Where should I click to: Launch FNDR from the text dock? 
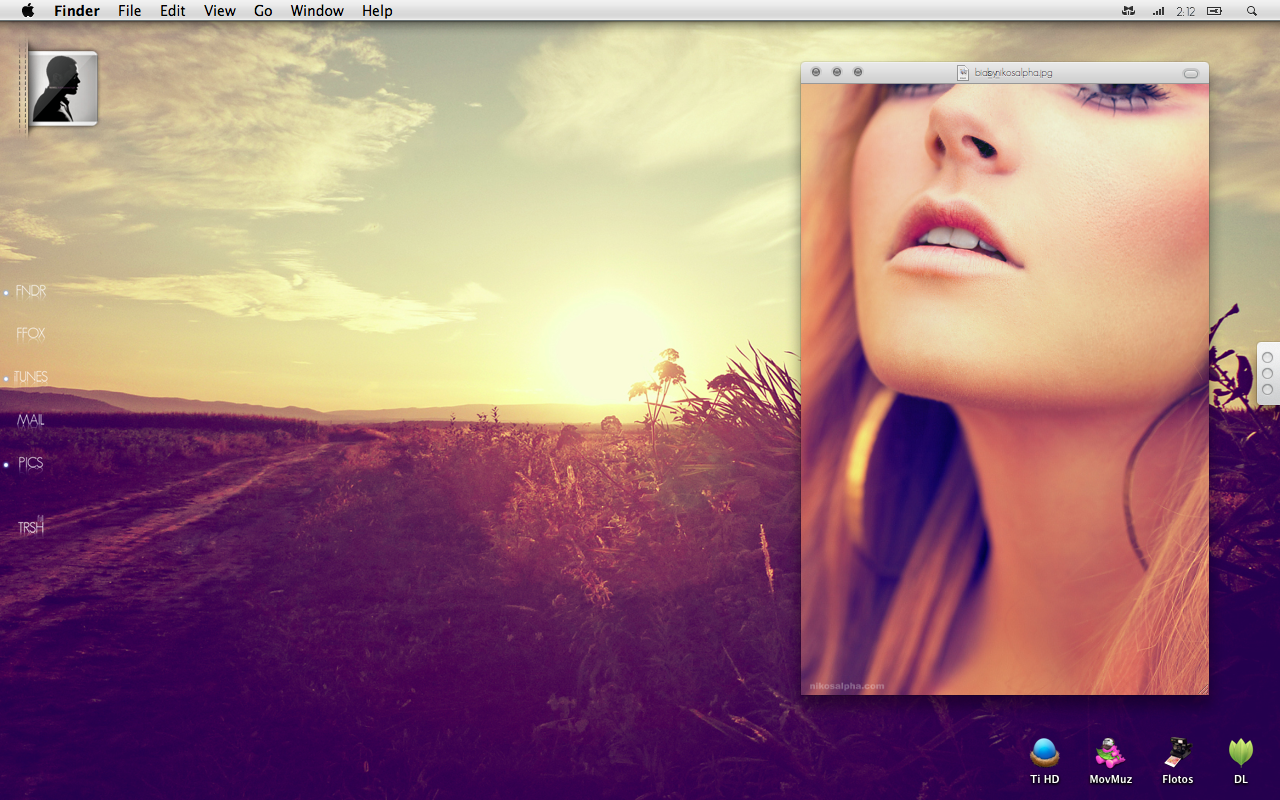click(x=31, y=291)
